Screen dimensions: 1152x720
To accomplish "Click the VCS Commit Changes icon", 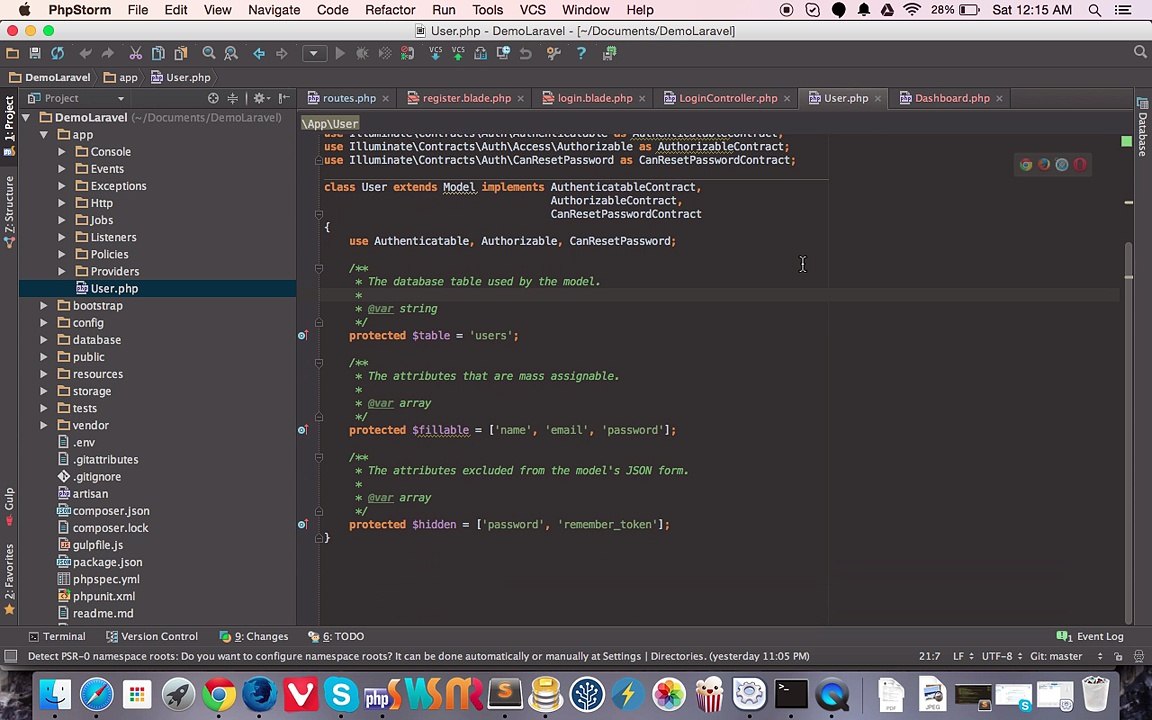I will (457, 53).
